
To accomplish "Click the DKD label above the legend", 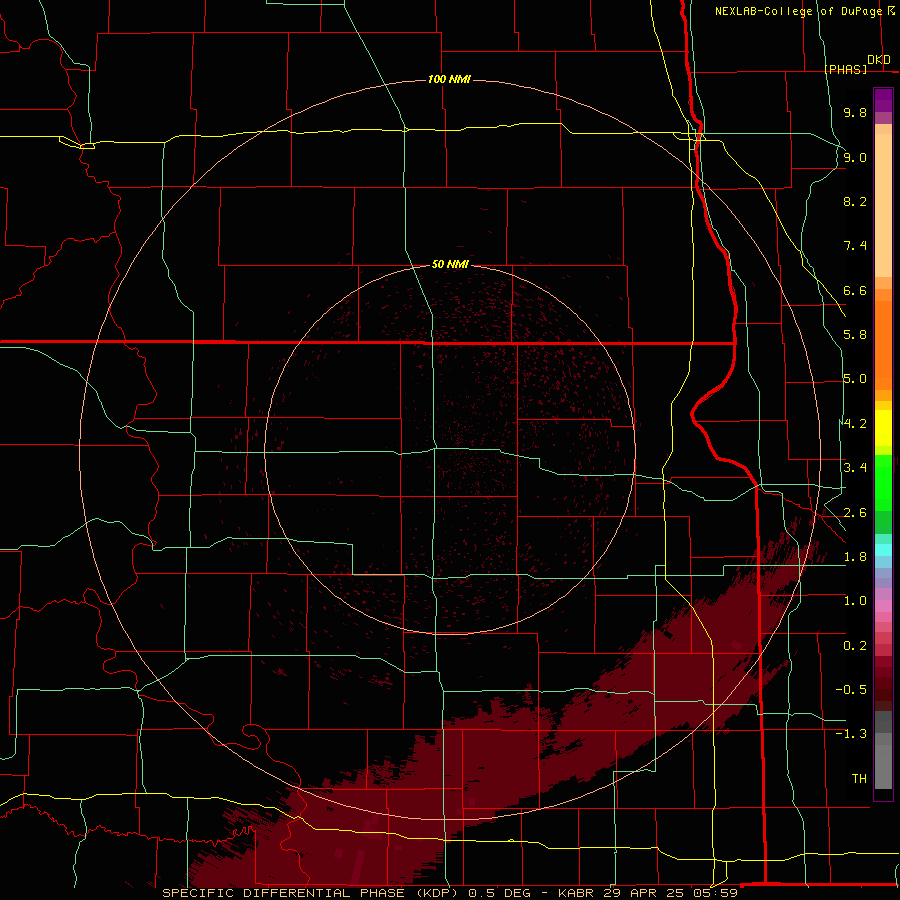I will point(879,60).
